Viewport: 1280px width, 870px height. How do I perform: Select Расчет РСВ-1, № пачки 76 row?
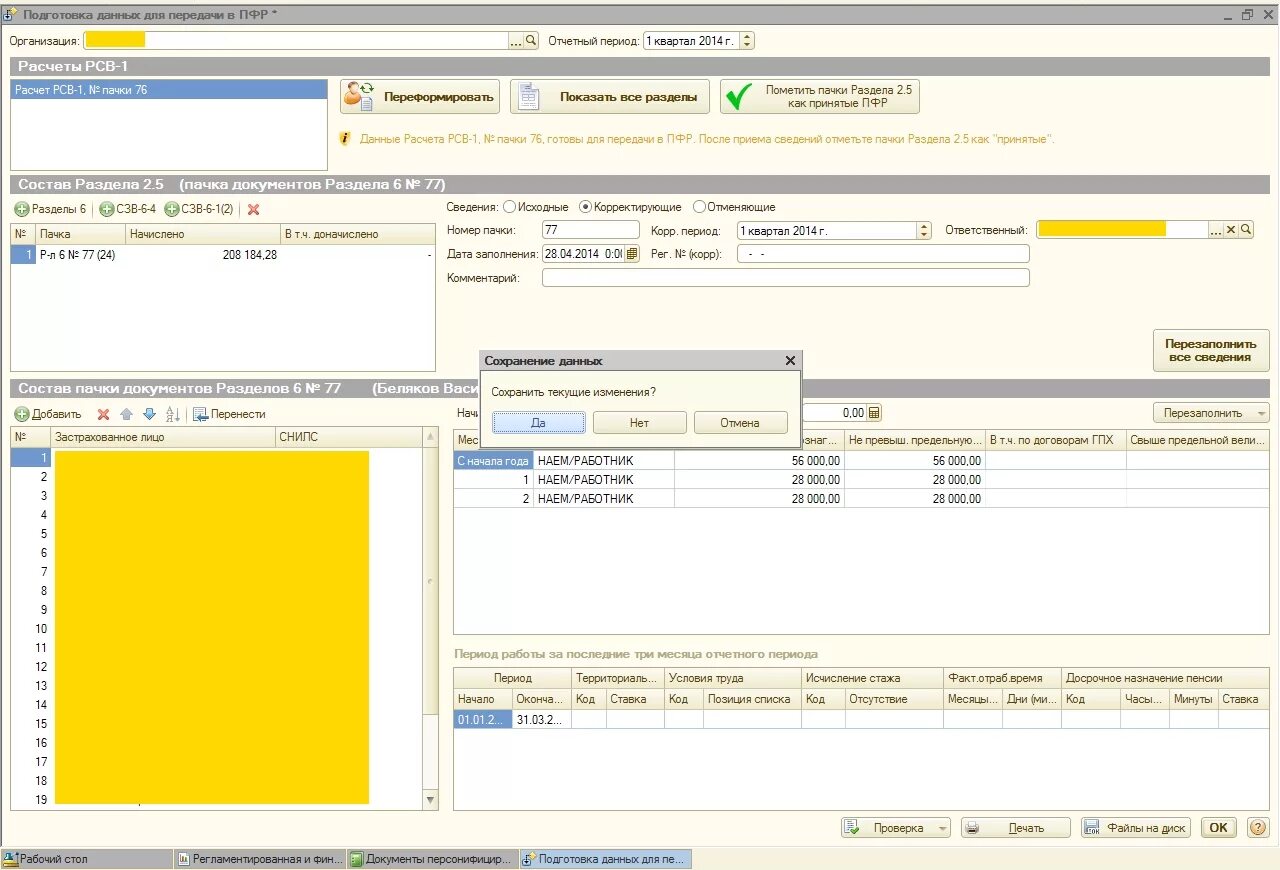coord(169,90)
